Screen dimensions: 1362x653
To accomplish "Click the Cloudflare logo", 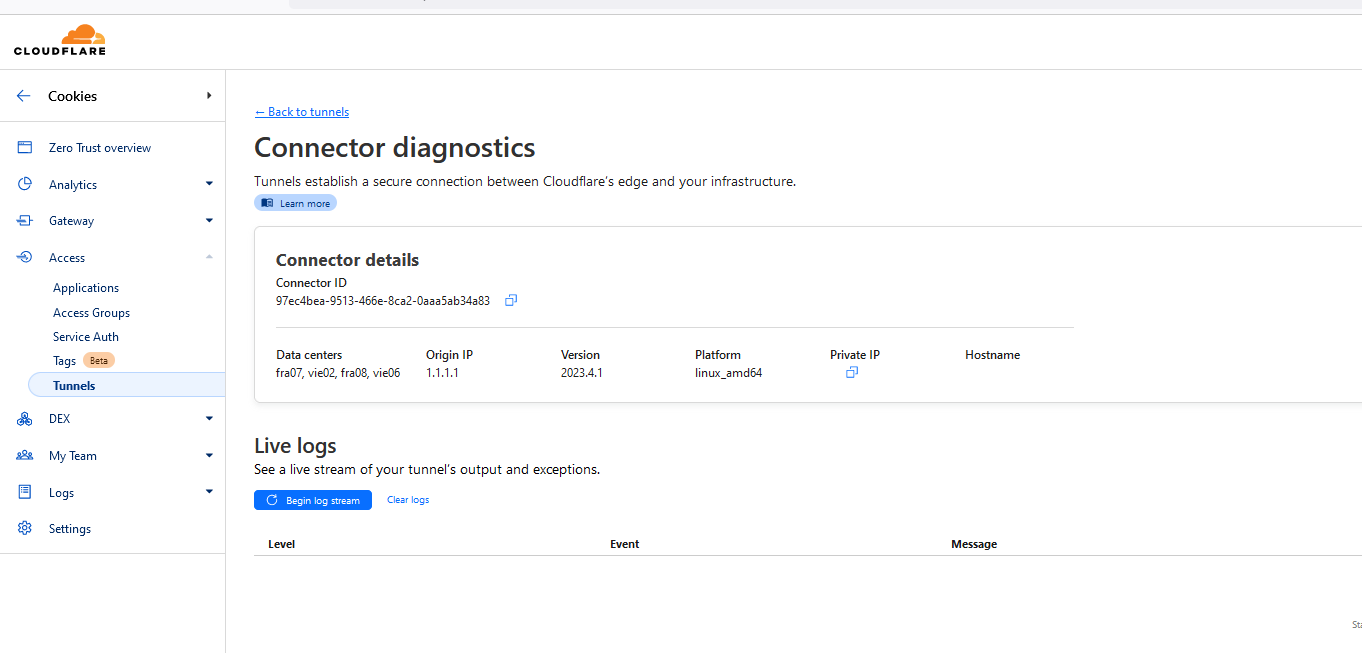I will click(x=60, y=39).
